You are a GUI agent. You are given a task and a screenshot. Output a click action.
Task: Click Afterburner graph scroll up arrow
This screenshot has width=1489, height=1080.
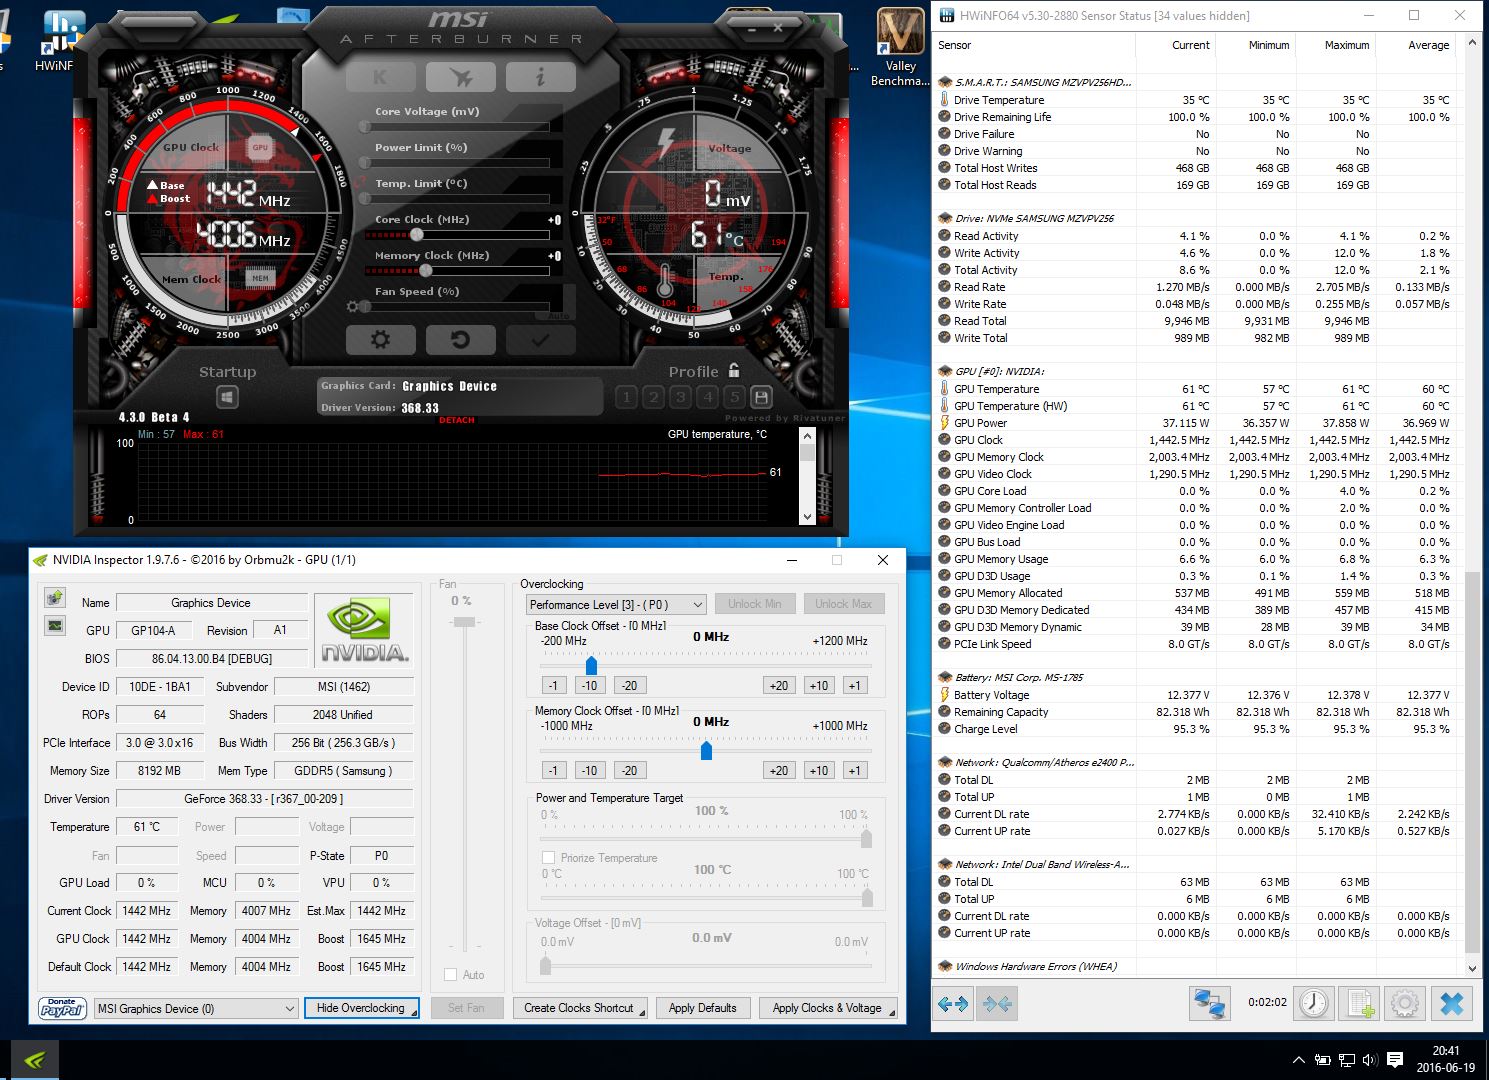tap(807, 437)
